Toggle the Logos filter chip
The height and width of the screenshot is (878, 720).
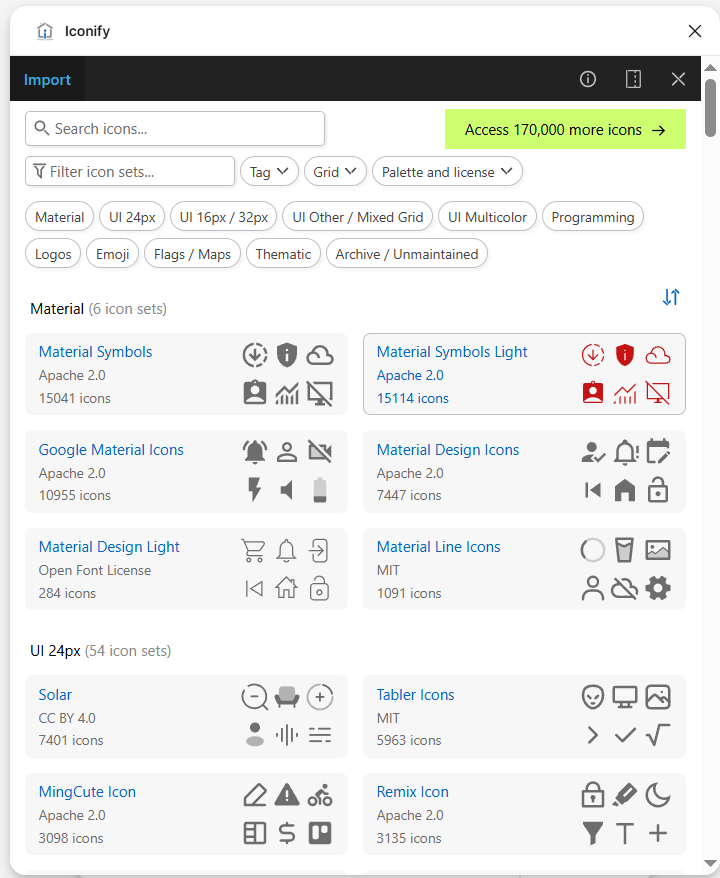pos(53,254)
